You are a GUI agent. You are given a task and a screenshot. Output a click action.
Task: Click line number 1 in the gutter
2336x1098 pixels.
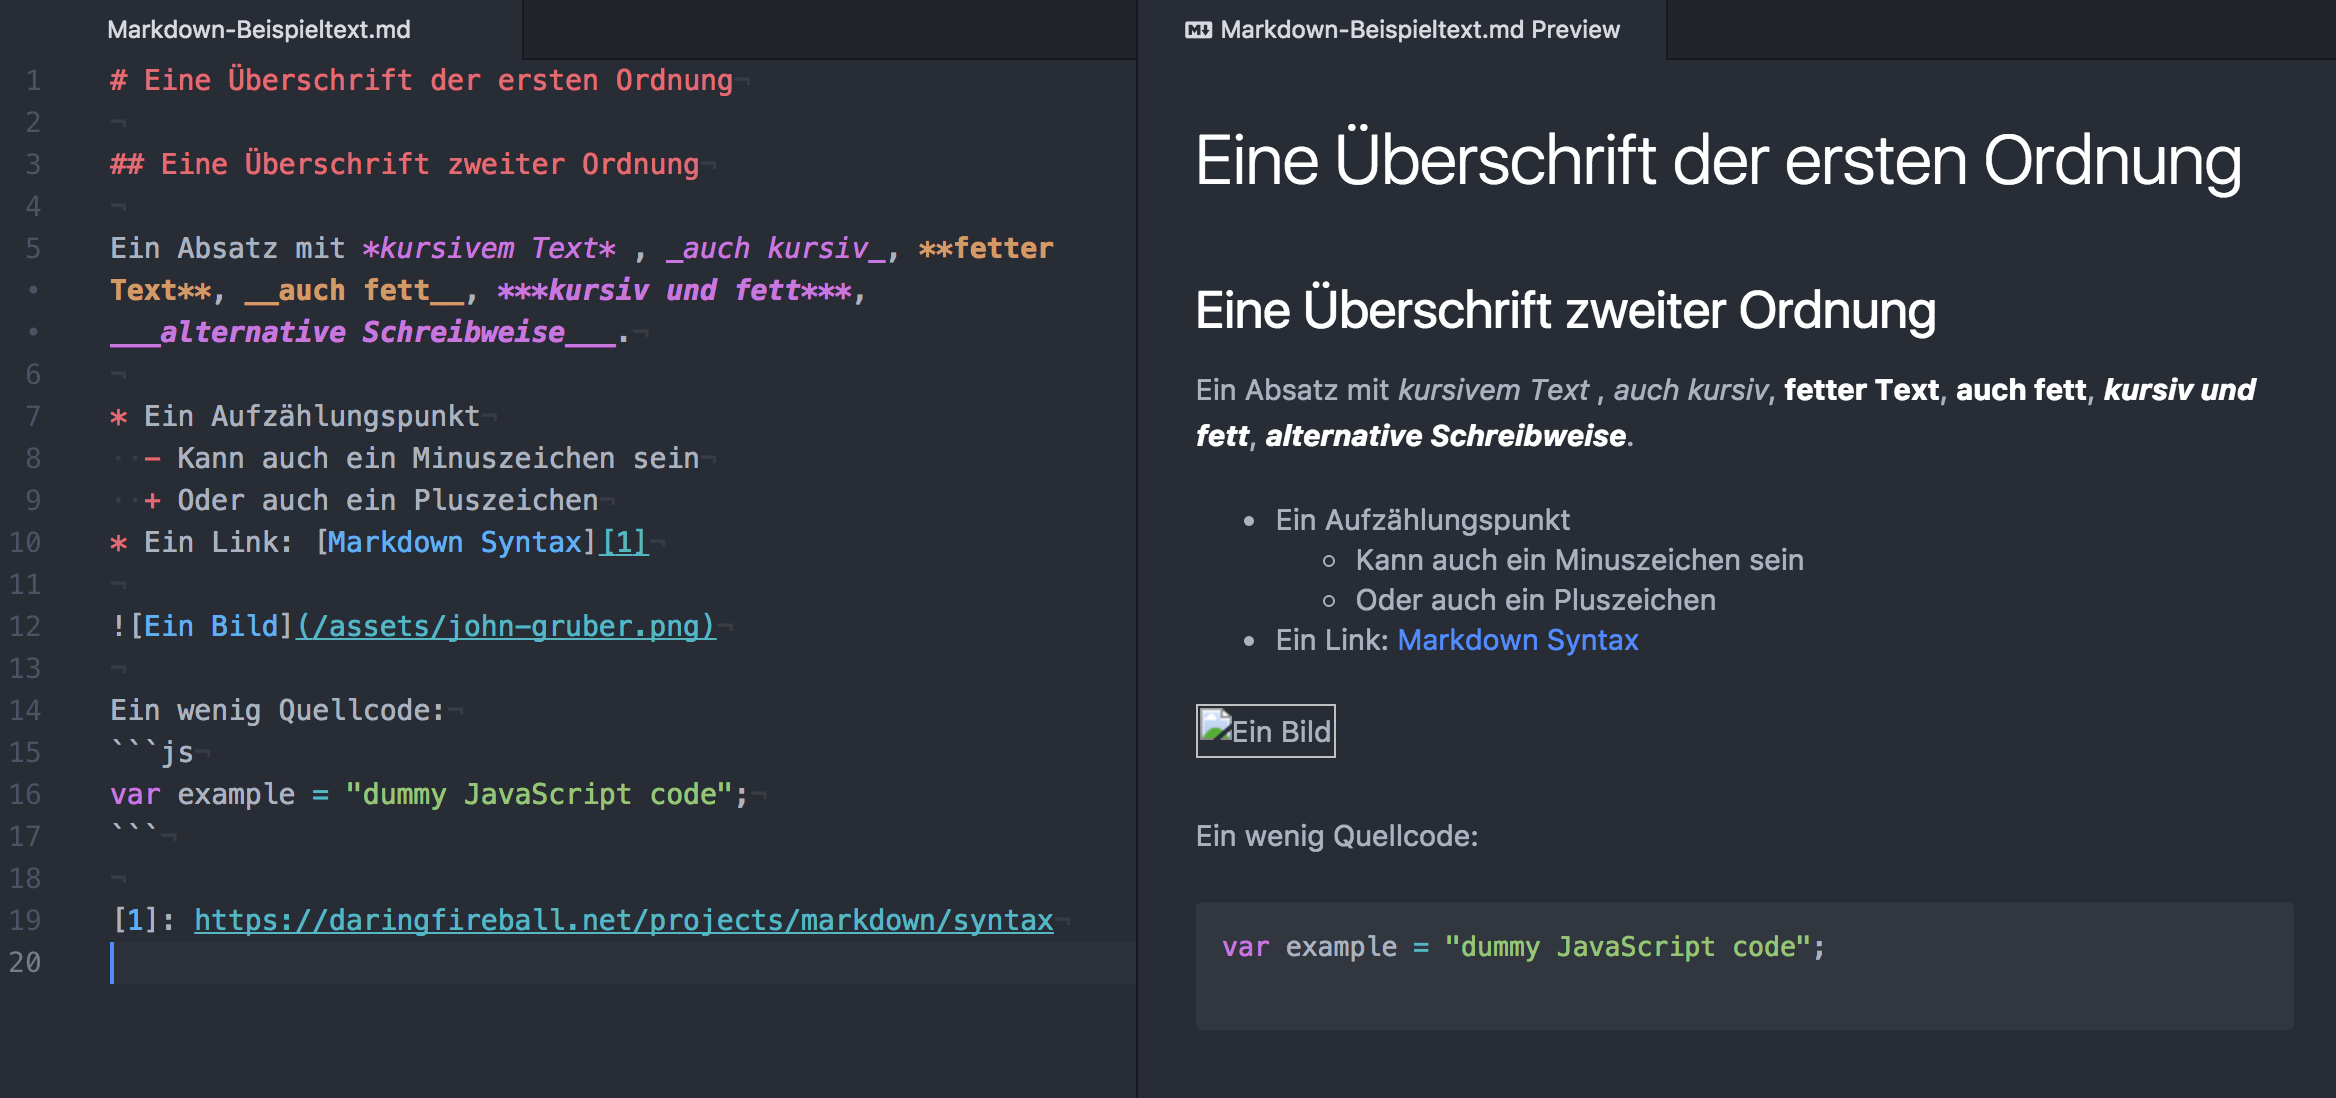(x=33, y=80)
